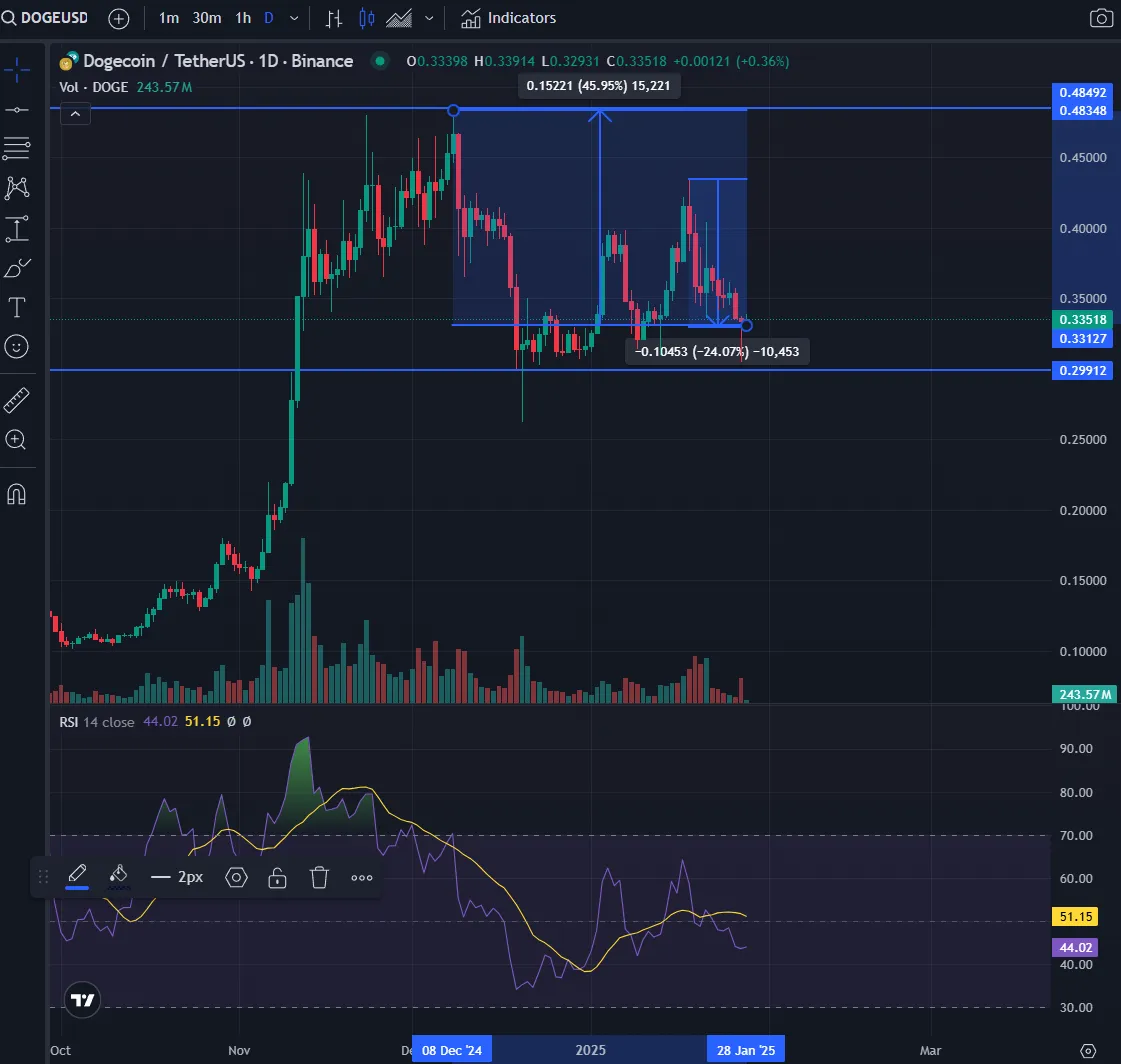Click the Dogecoin symbol logo in legend
1121x1064 pixels.
68,61
